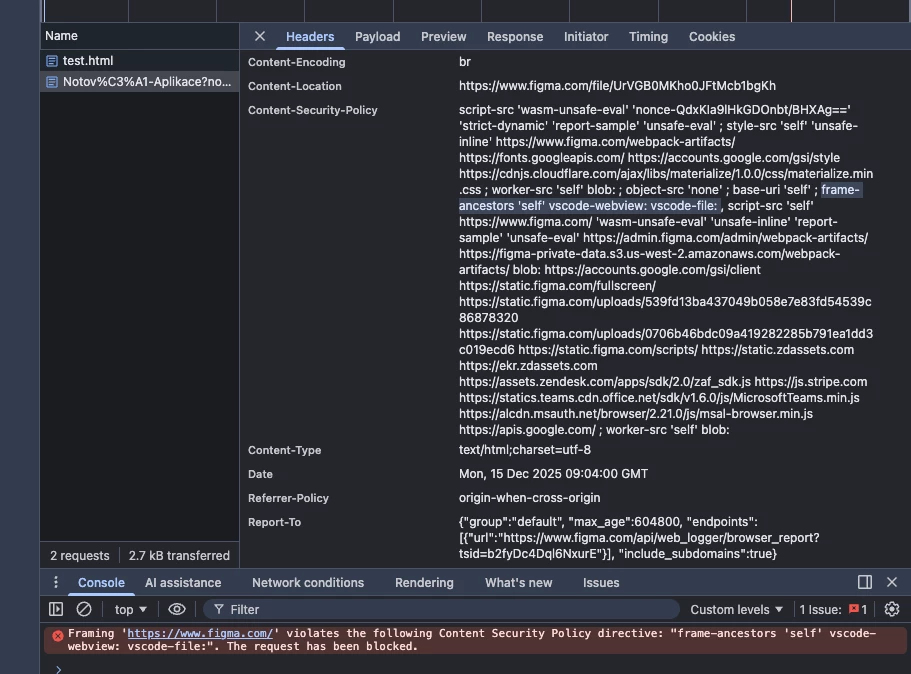The image size is (911, 674).
Task: Click the red error icon in the console
Action: coord(58,636)
